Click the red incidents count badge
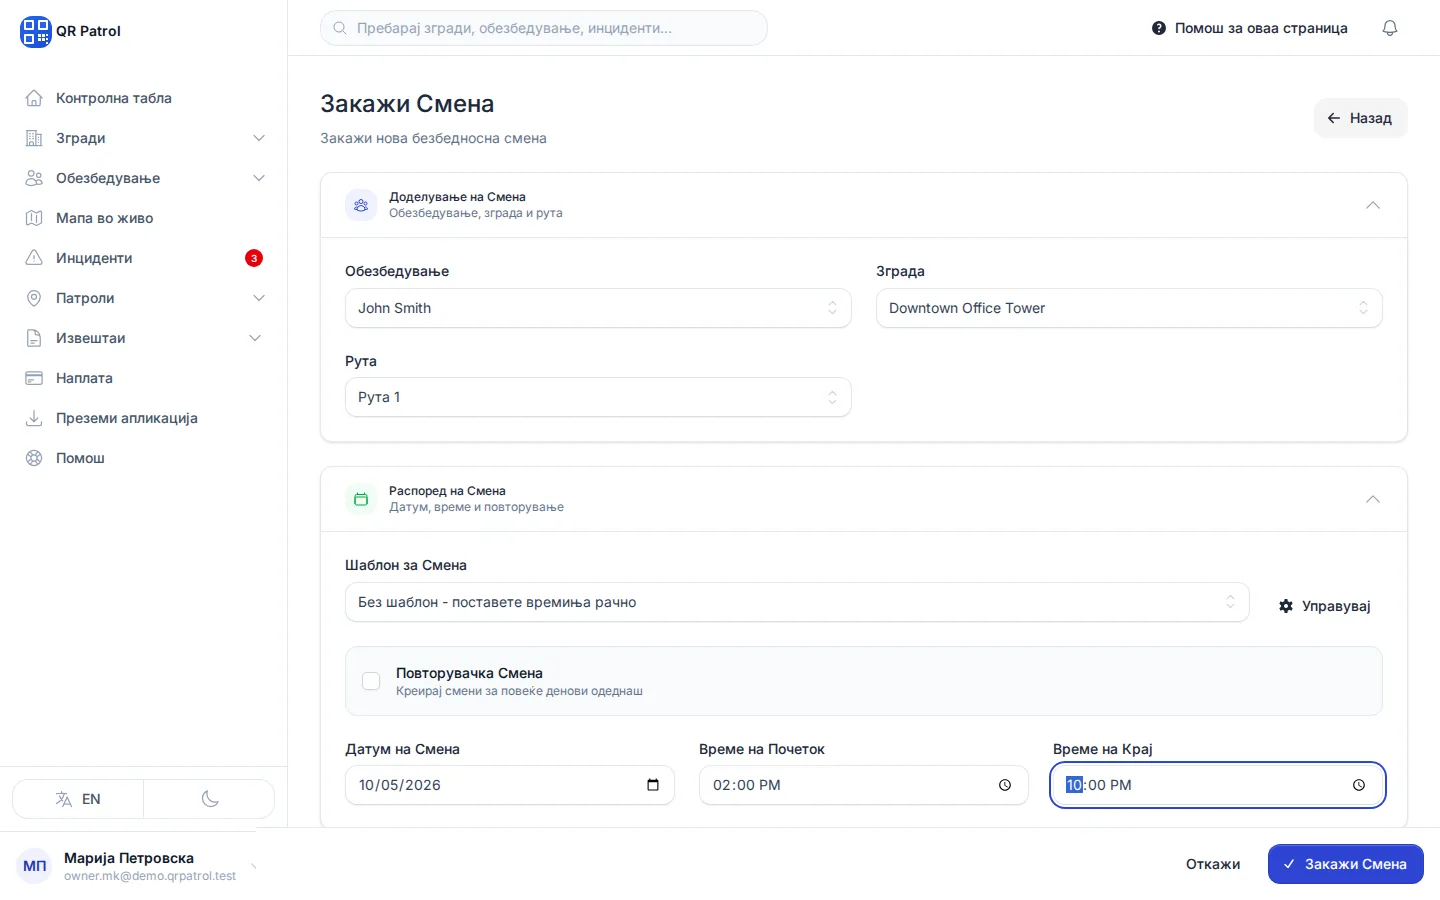 click(x=254, y=258)
